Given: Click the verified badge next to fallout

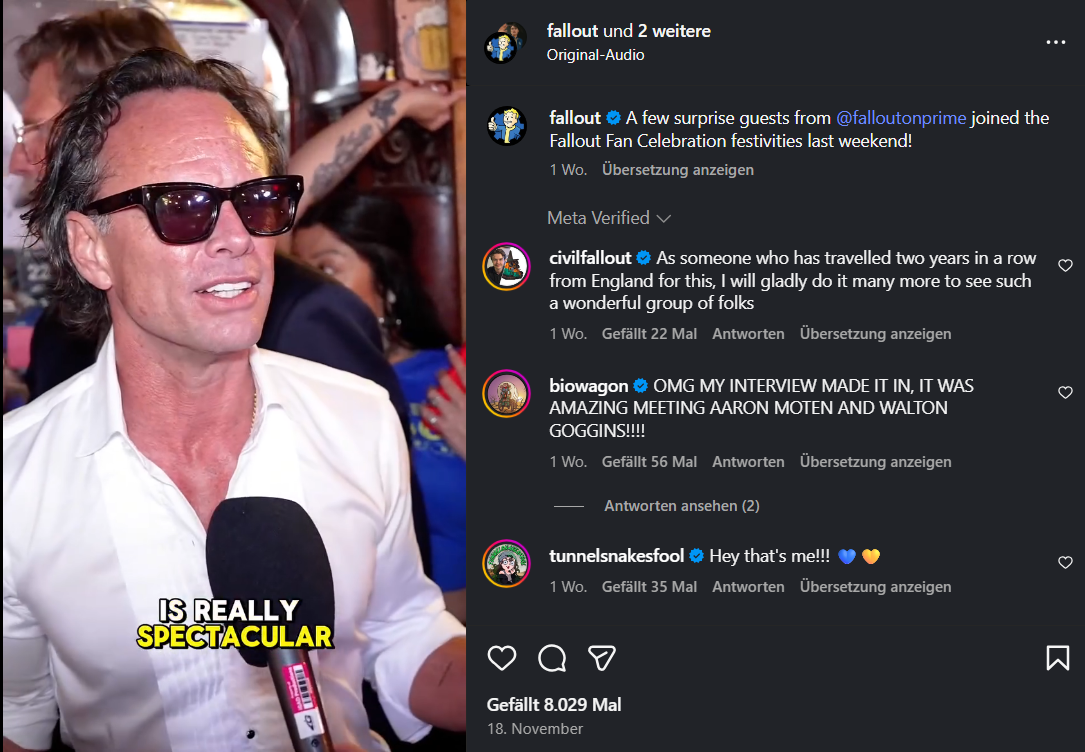Looking at the screenshot, I should [x=616, y=117].
